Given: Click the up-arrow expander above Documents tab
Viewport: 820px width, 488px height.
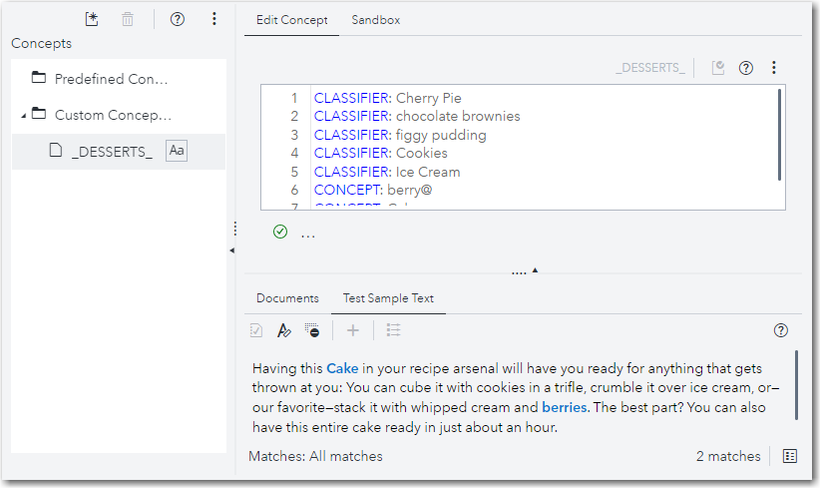Looking at the screenshot, I should click(535, 270).
